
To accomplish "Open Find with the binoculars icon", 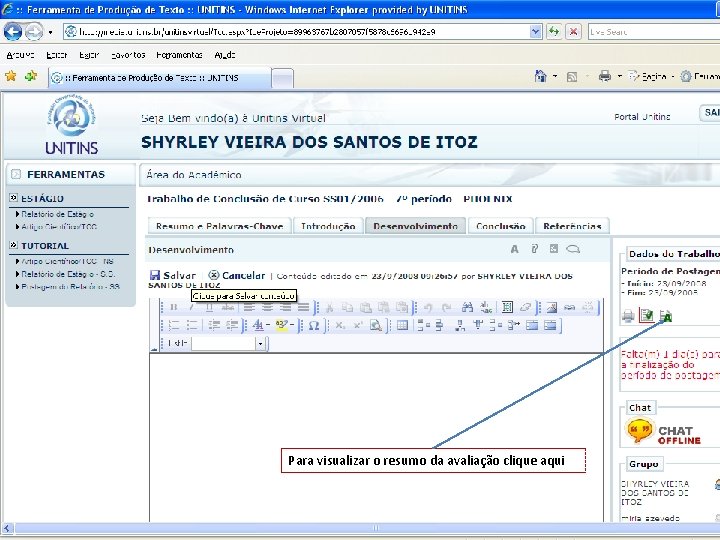I will point(467,307).
